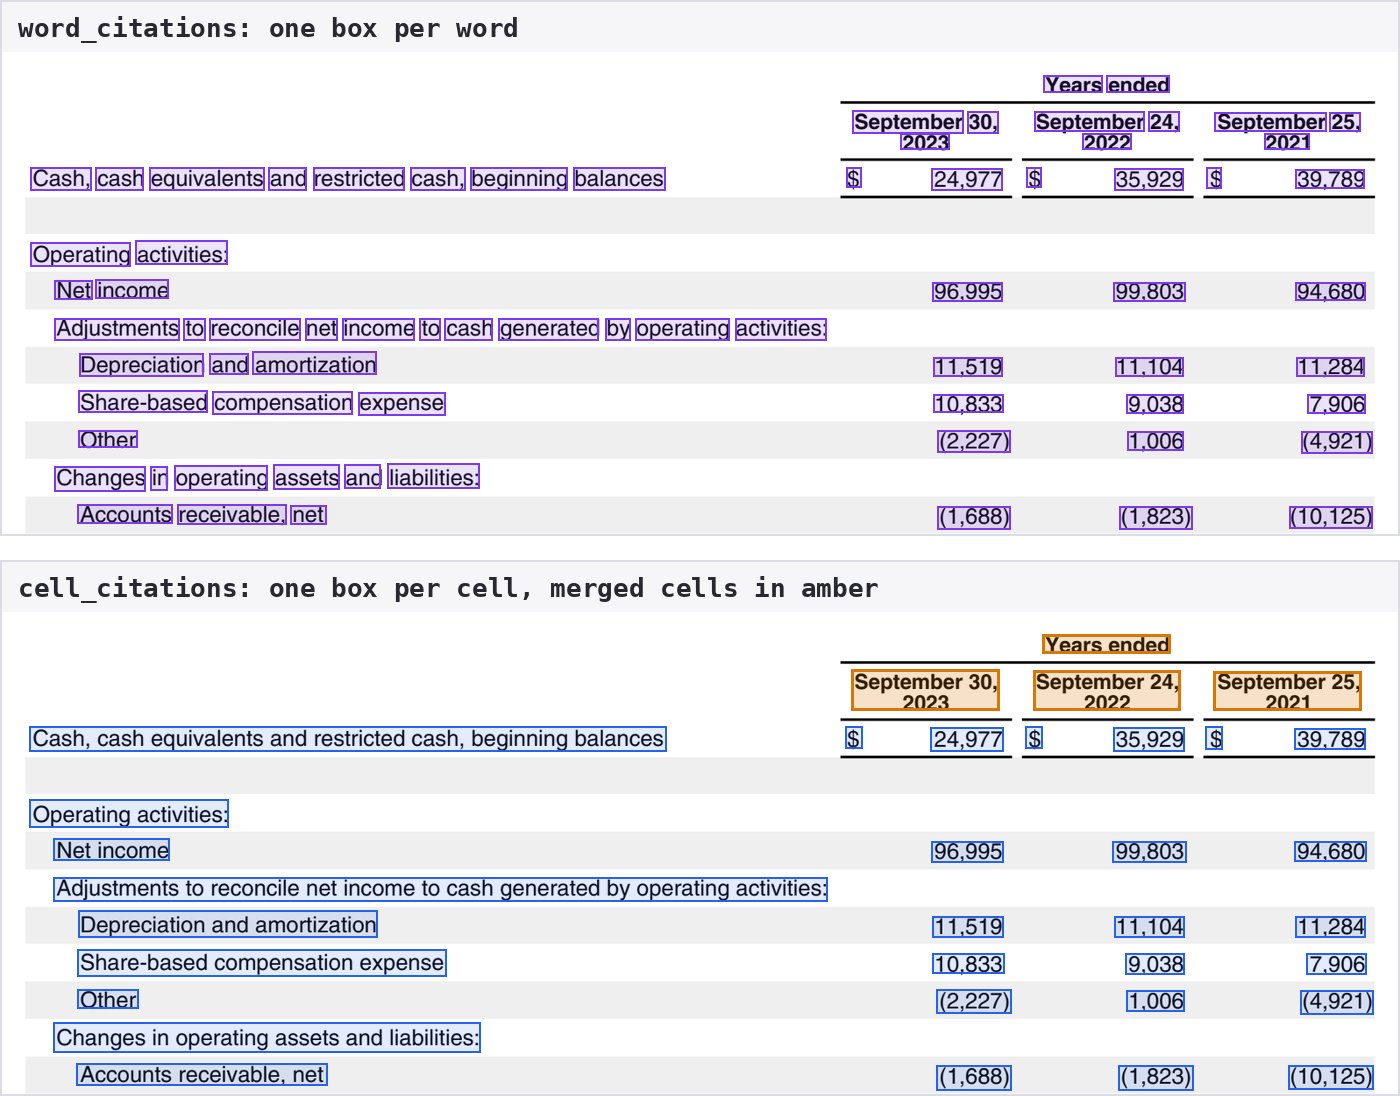Select word "Accounts" in the word_citations panel
The height and width of the screenshot is (1096, 1400).
(x=126, y=515)
